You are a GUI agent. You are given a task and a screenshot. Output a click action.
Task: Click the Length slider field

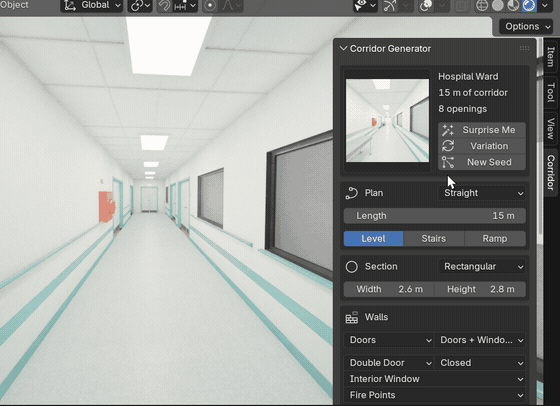pyautogui.click(x=435, y=216)
